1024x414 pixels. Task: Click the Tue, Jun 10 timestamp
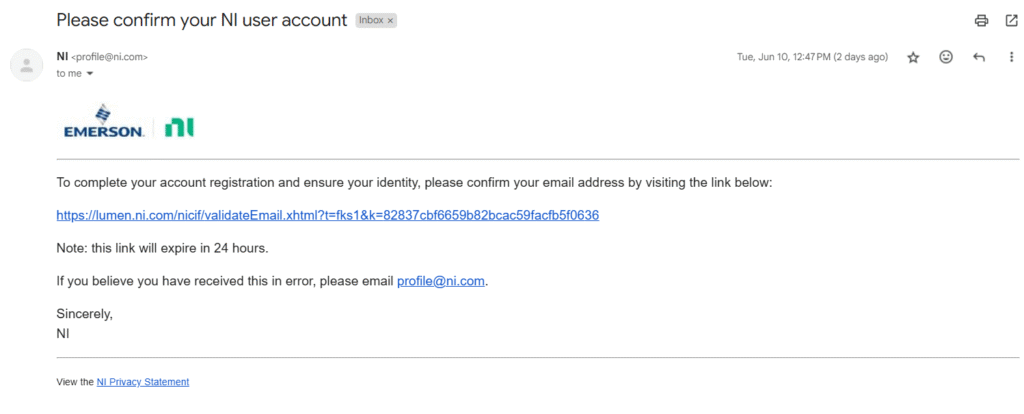click(812, 57)
